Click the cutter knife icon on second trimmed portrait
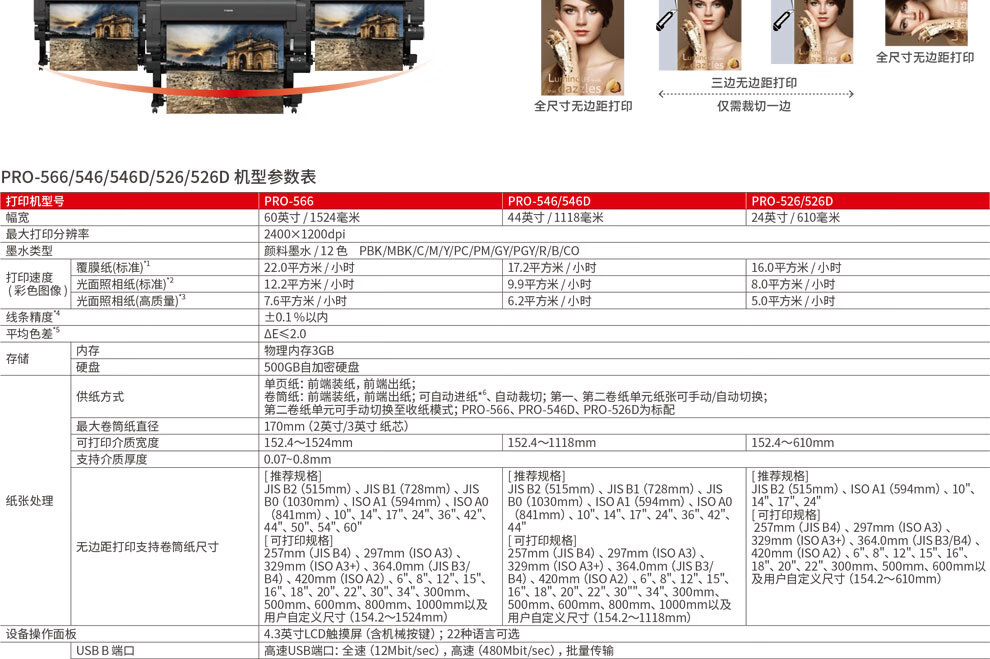Screen dimensions: 990x659 [x=780, y=20]
